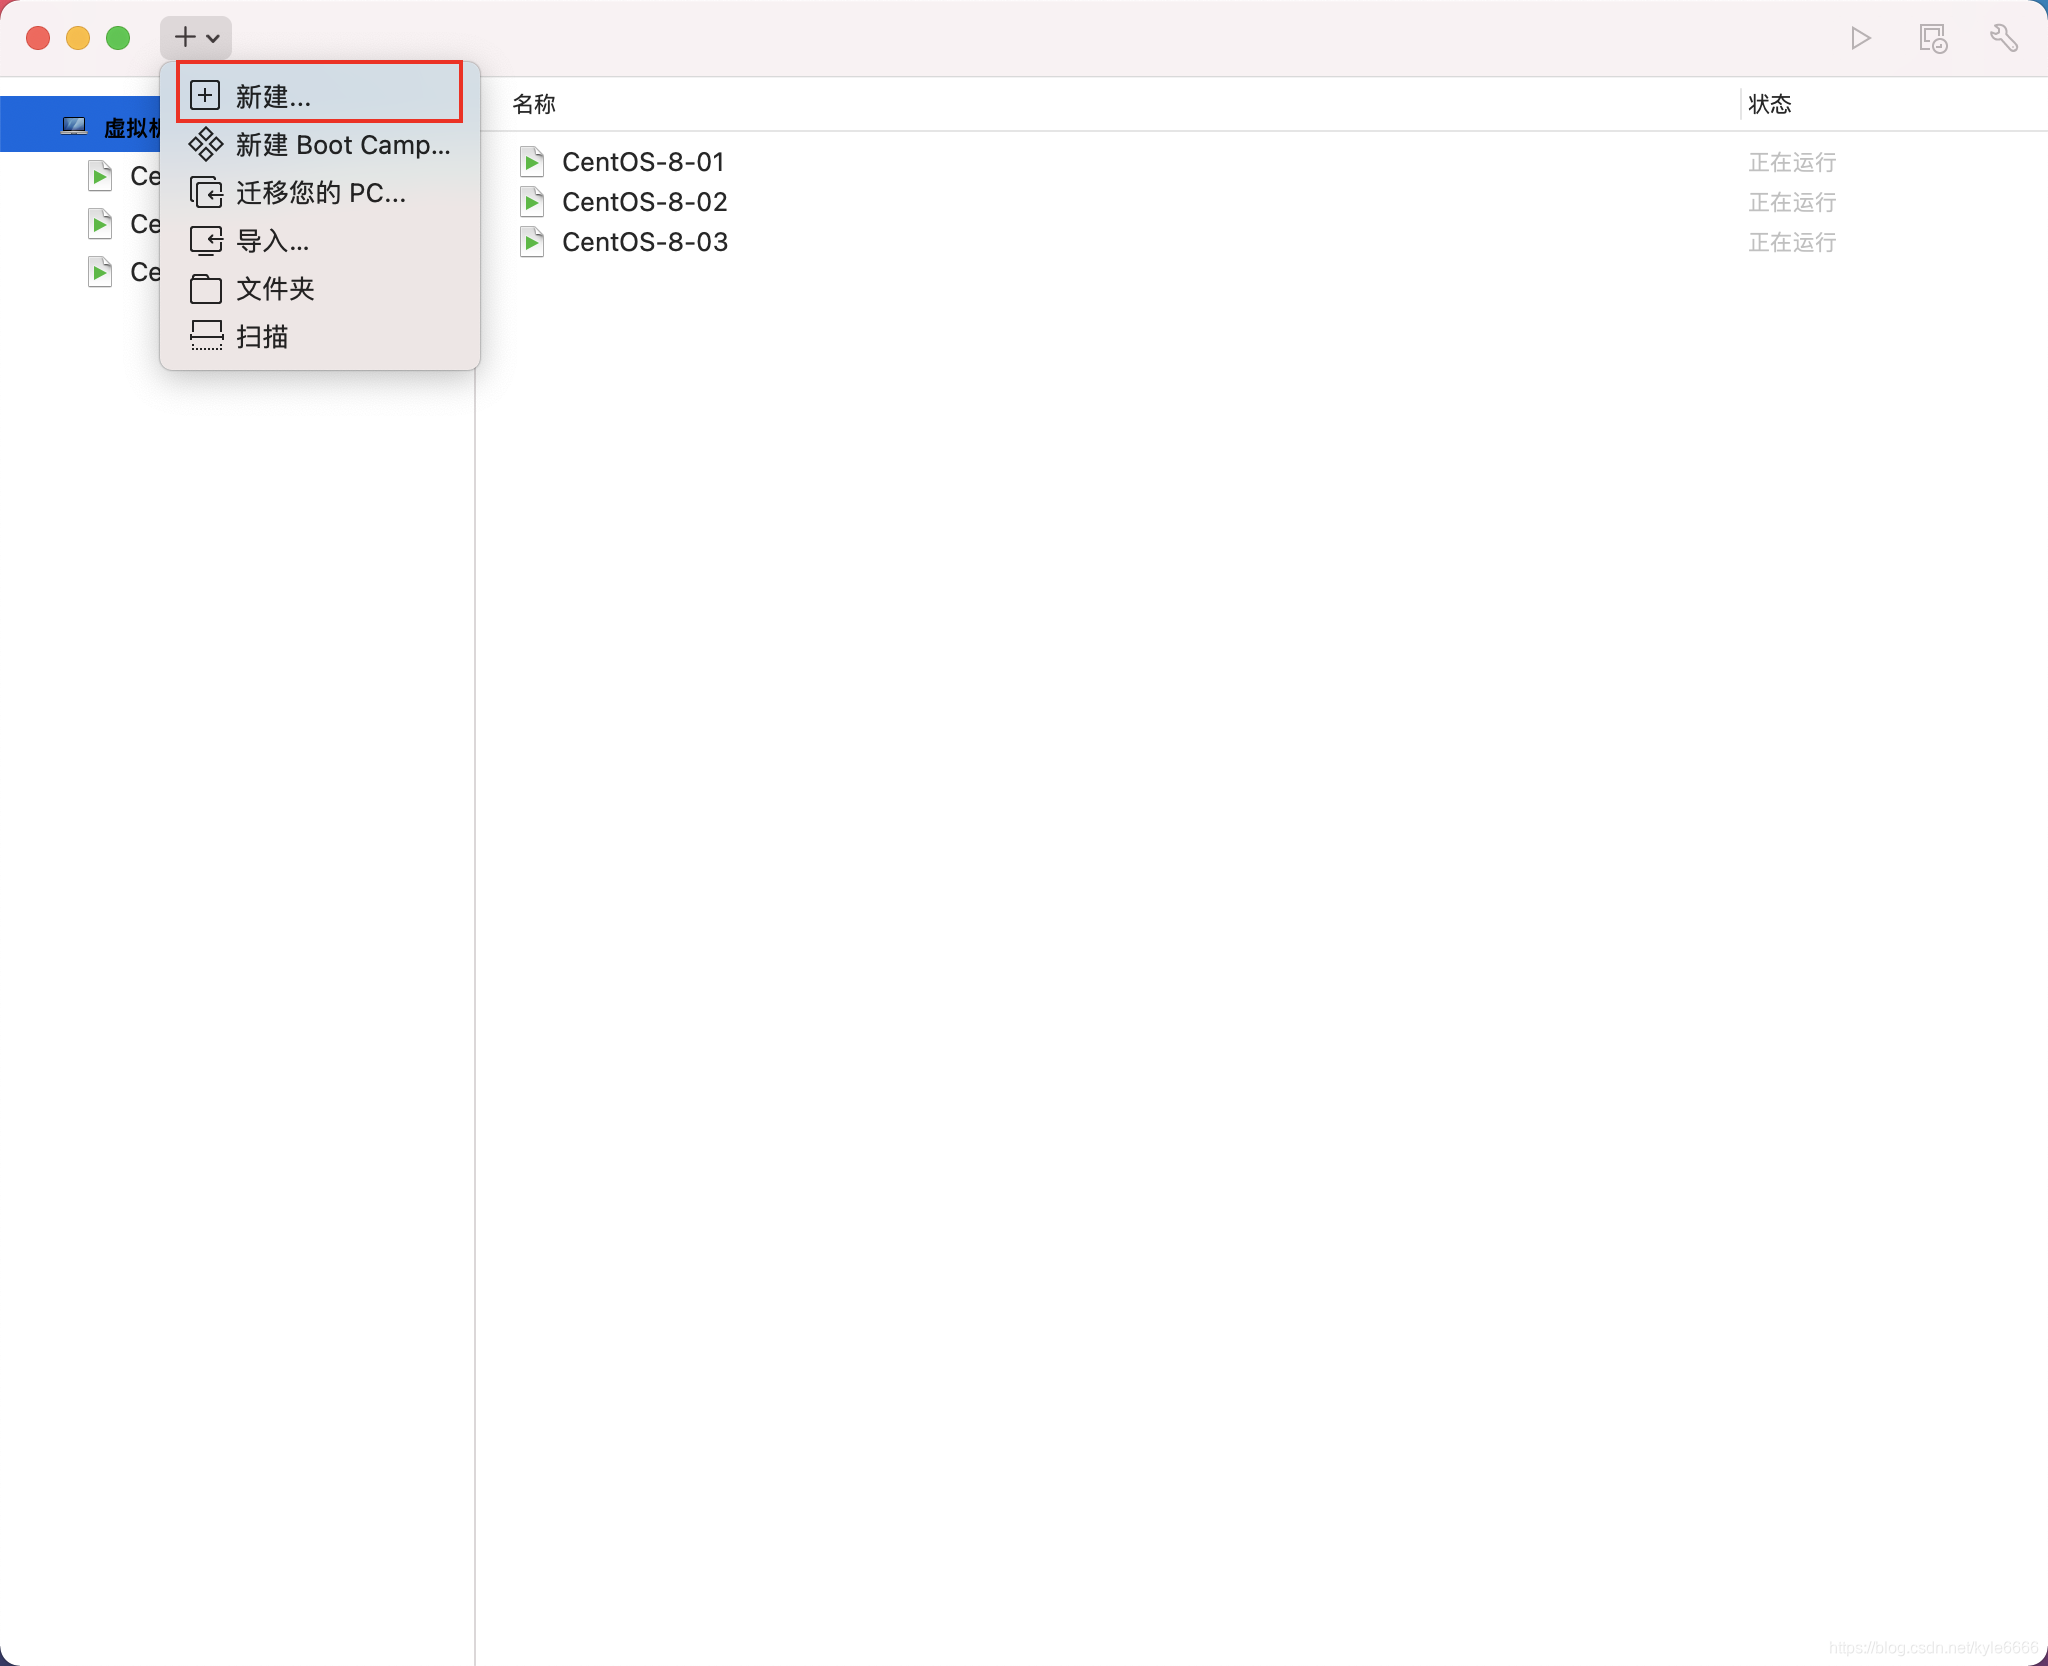Image resolution: width=2048 pixels, height=1666 pixels.
Task: Click the CentOS-8-02 VM file icon
Action: click(x=532, y=202)
